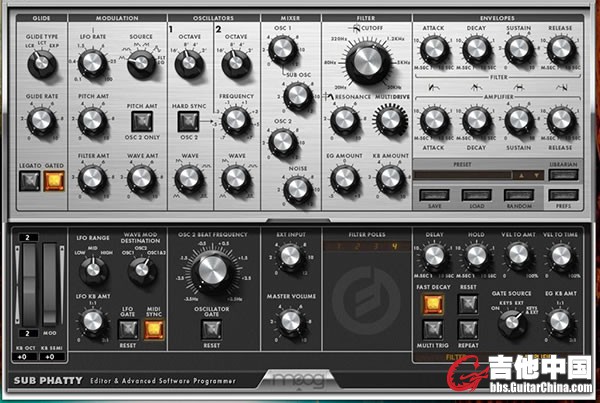Toggle the Legato glide button
This screenshot has height=403, width=600.
tap(30, 181)
